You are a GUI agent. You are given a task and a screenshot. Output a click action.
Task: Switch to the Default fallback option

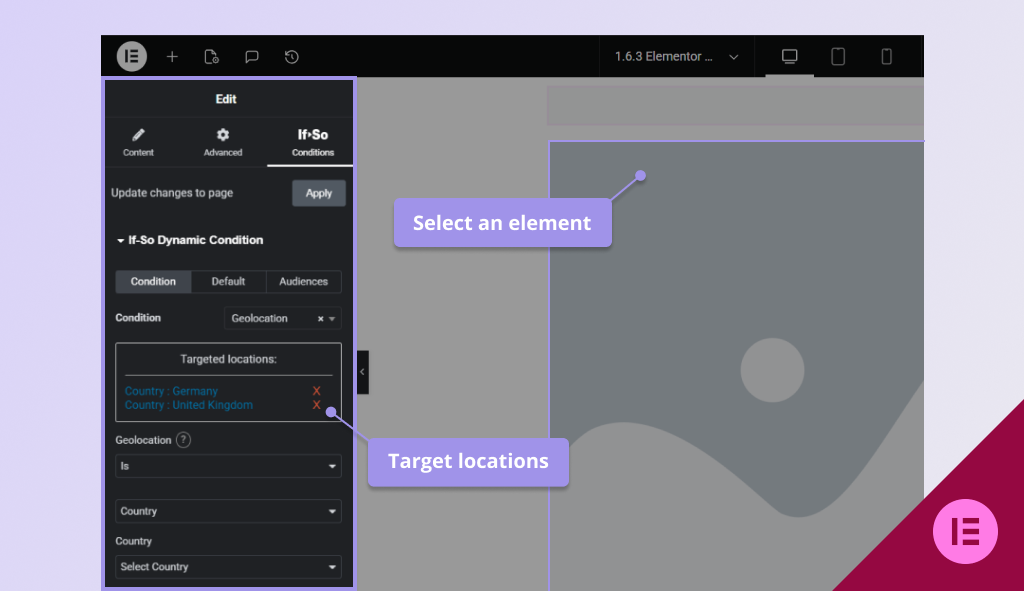pos(228,281)
